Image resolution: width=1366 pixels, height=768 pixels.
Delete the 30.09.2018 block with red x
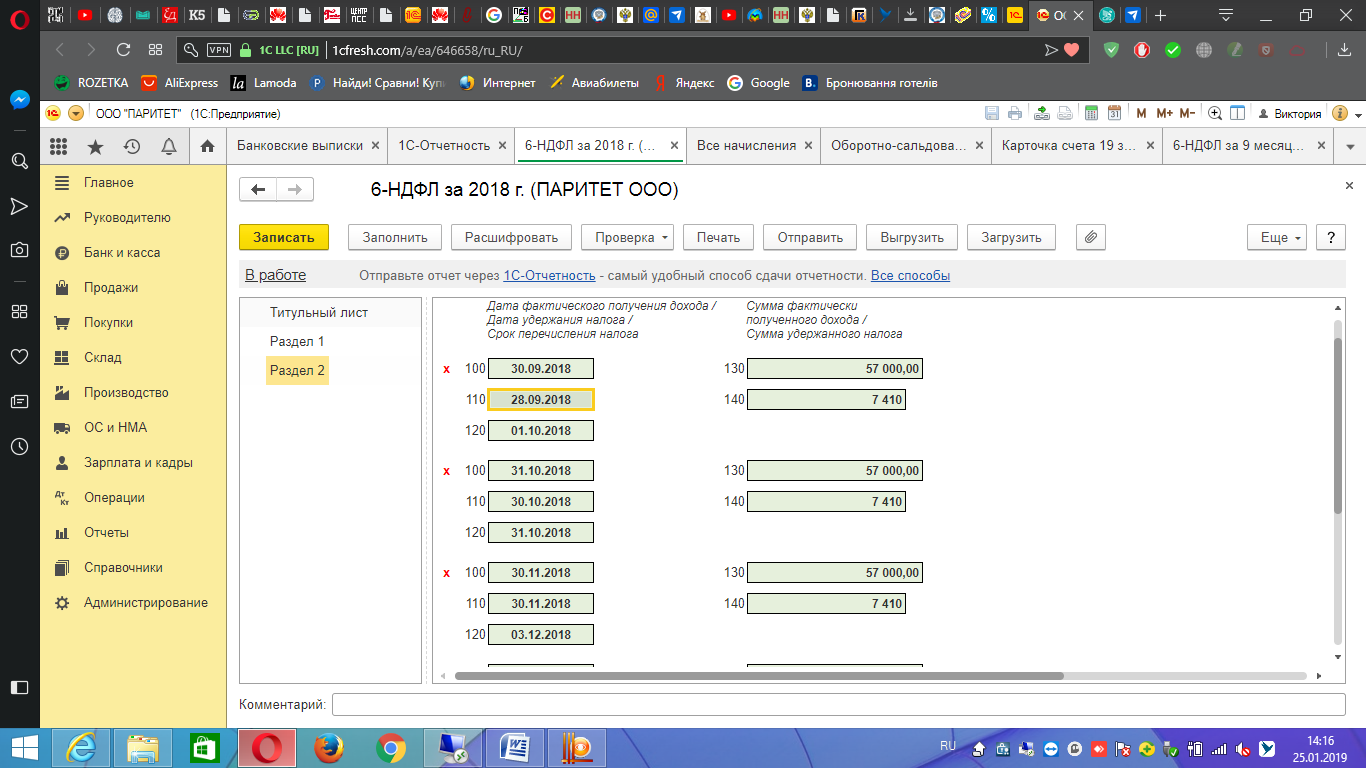447,369
